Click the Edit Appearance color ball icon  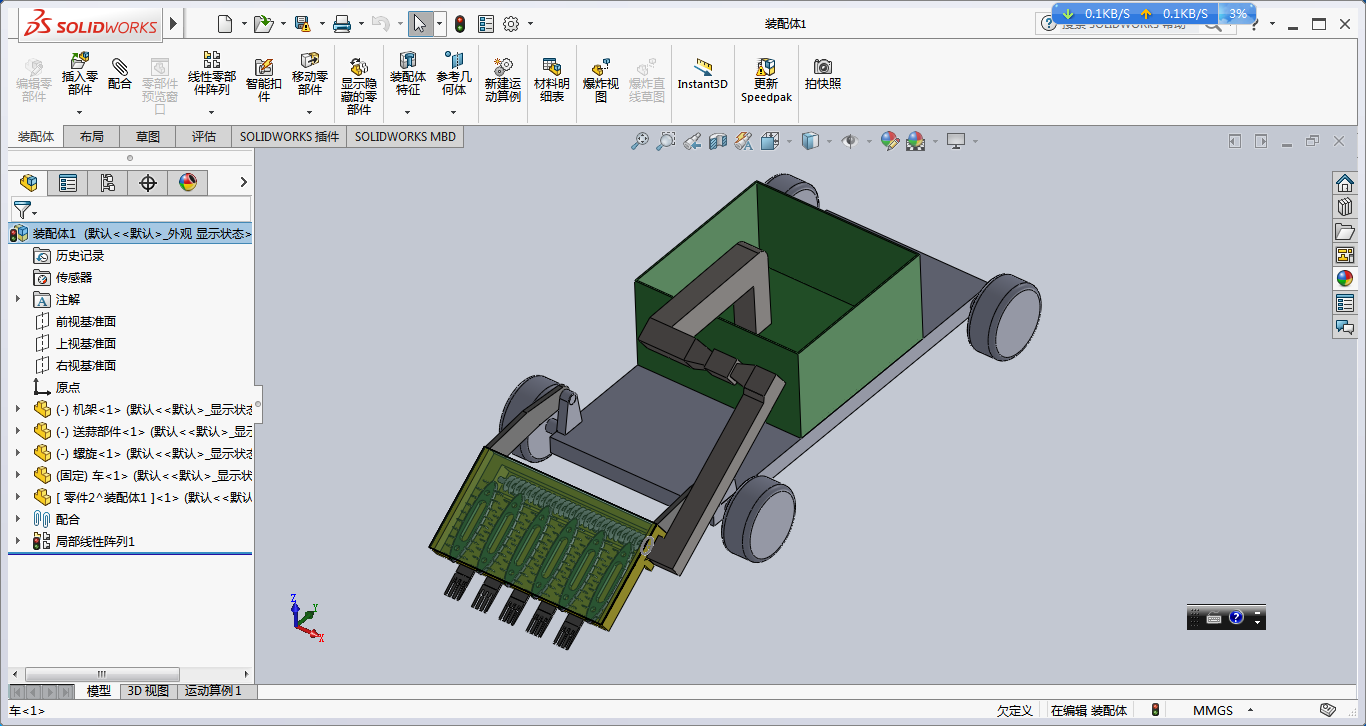pyautogui.click(x=889, y=142)
